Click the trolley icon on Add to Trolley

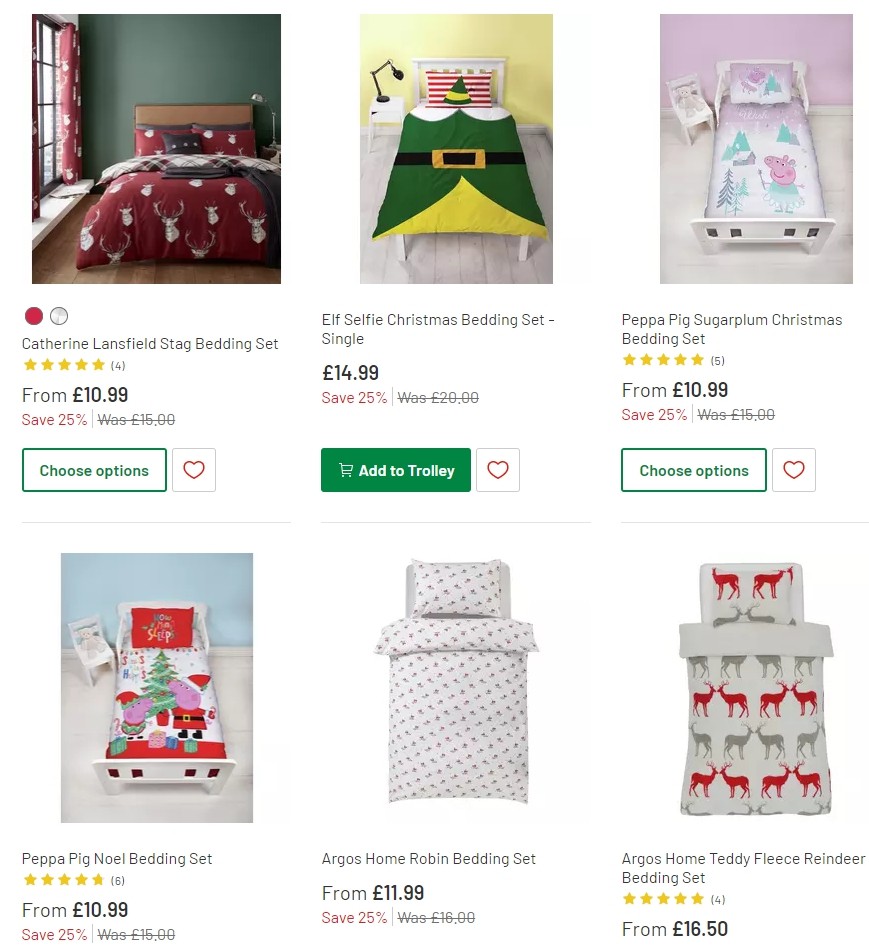tap(344, 470)
